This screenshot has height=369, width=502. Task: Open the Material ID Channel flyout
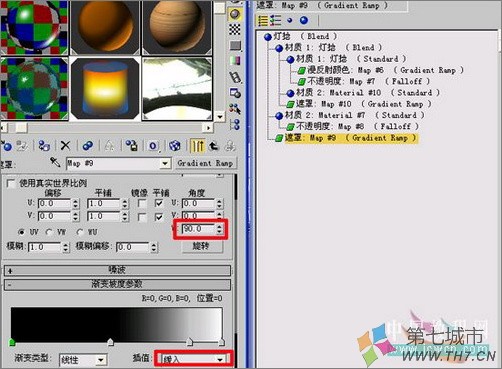click(153, 146)
